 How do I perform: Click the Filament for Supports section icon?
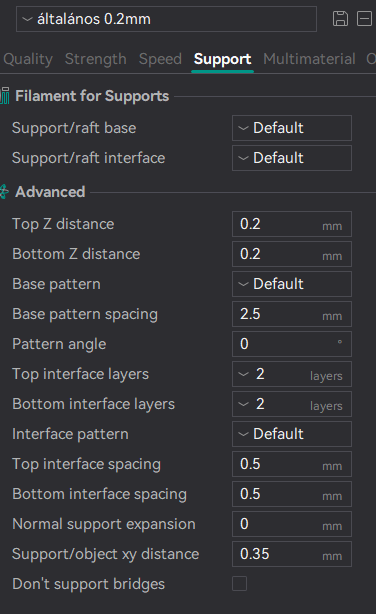[5, 96]
